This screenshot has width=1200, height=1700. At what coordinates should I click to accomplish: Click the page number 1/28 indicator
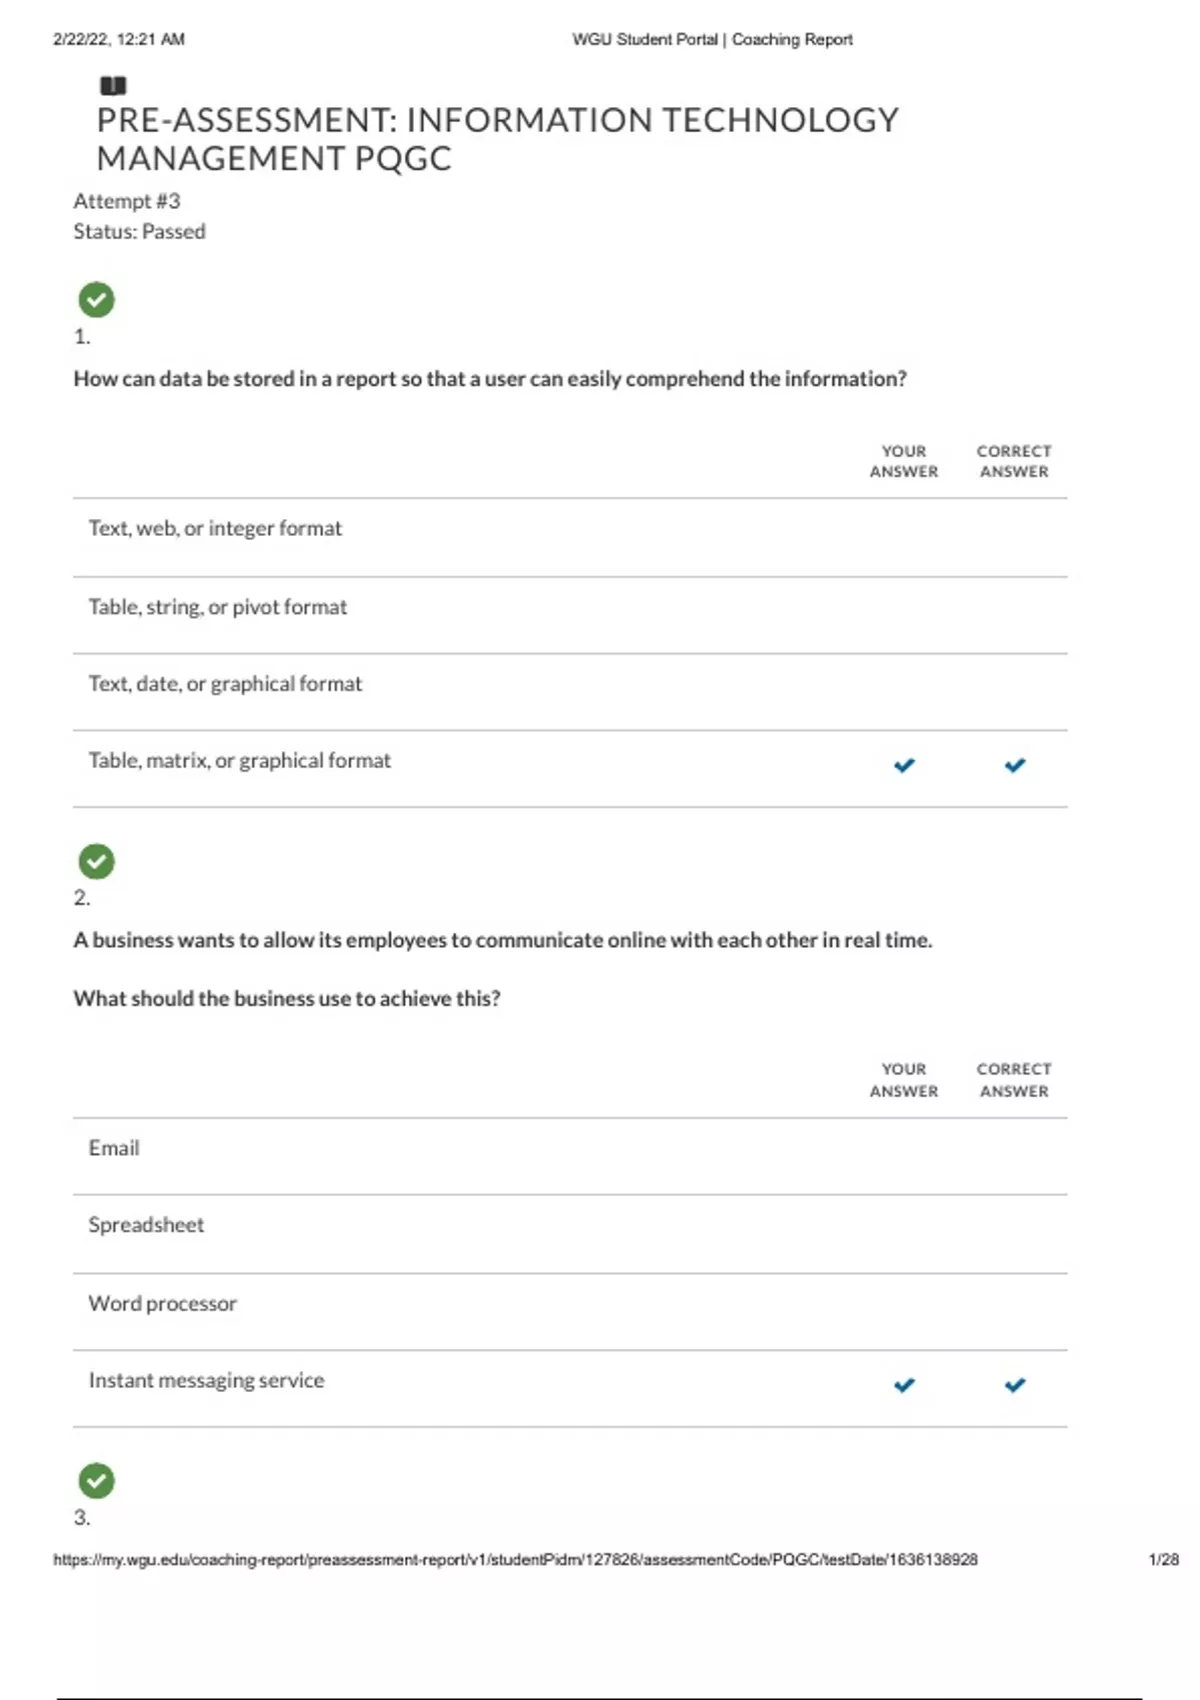pos(1163,1559)
